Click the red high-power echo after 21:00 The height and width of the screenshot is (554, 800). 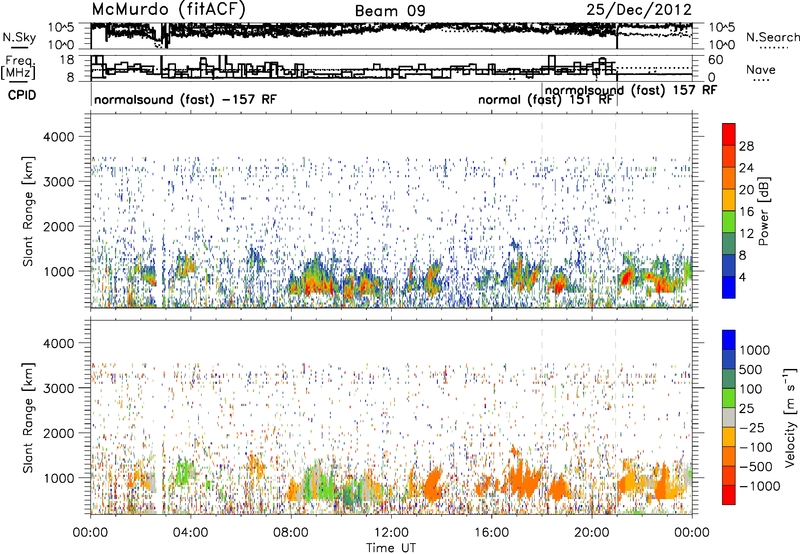(x=626, y=278)
